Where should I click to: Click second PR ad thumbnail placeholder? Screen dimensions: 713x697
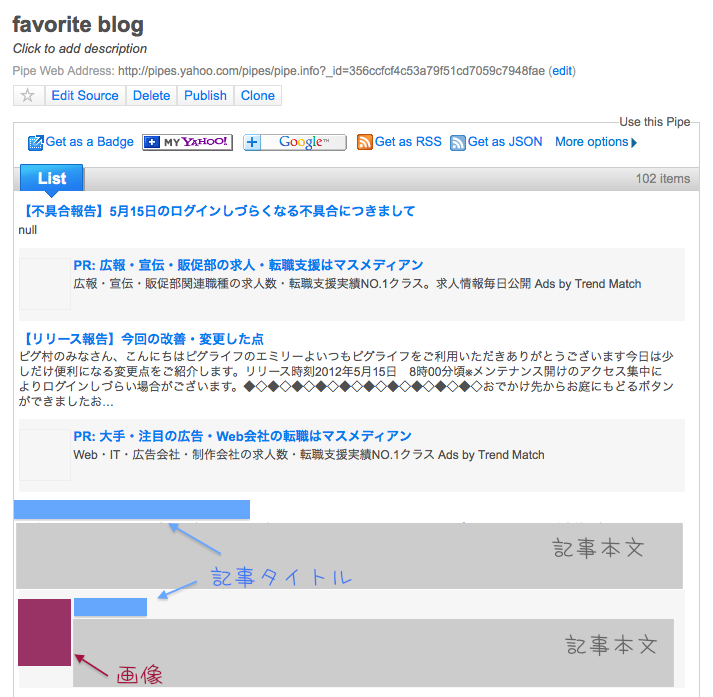45,455
